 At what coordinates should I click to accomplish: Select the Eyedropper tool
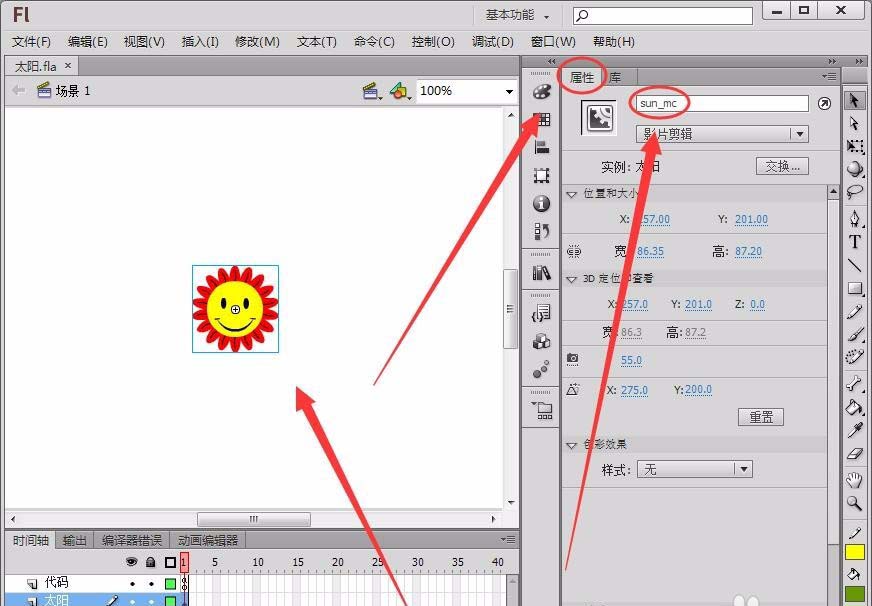click(854, 430)
